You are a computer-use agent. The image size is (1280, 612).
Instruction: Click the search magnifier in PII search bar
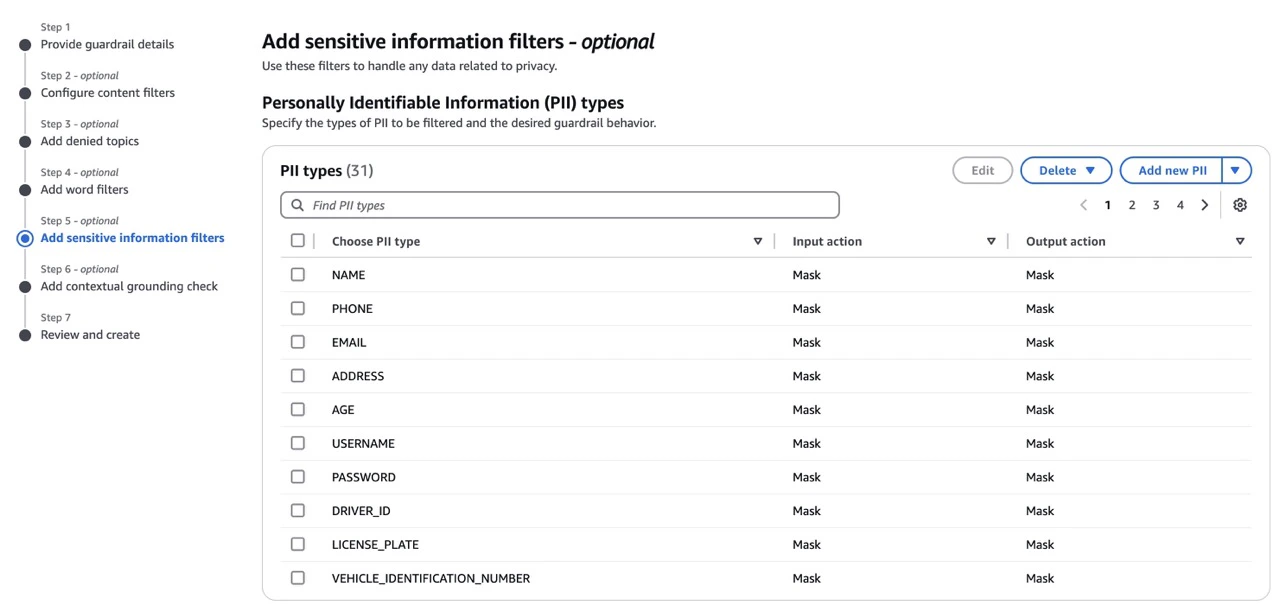pyautogui.click(x=297, y=204)
